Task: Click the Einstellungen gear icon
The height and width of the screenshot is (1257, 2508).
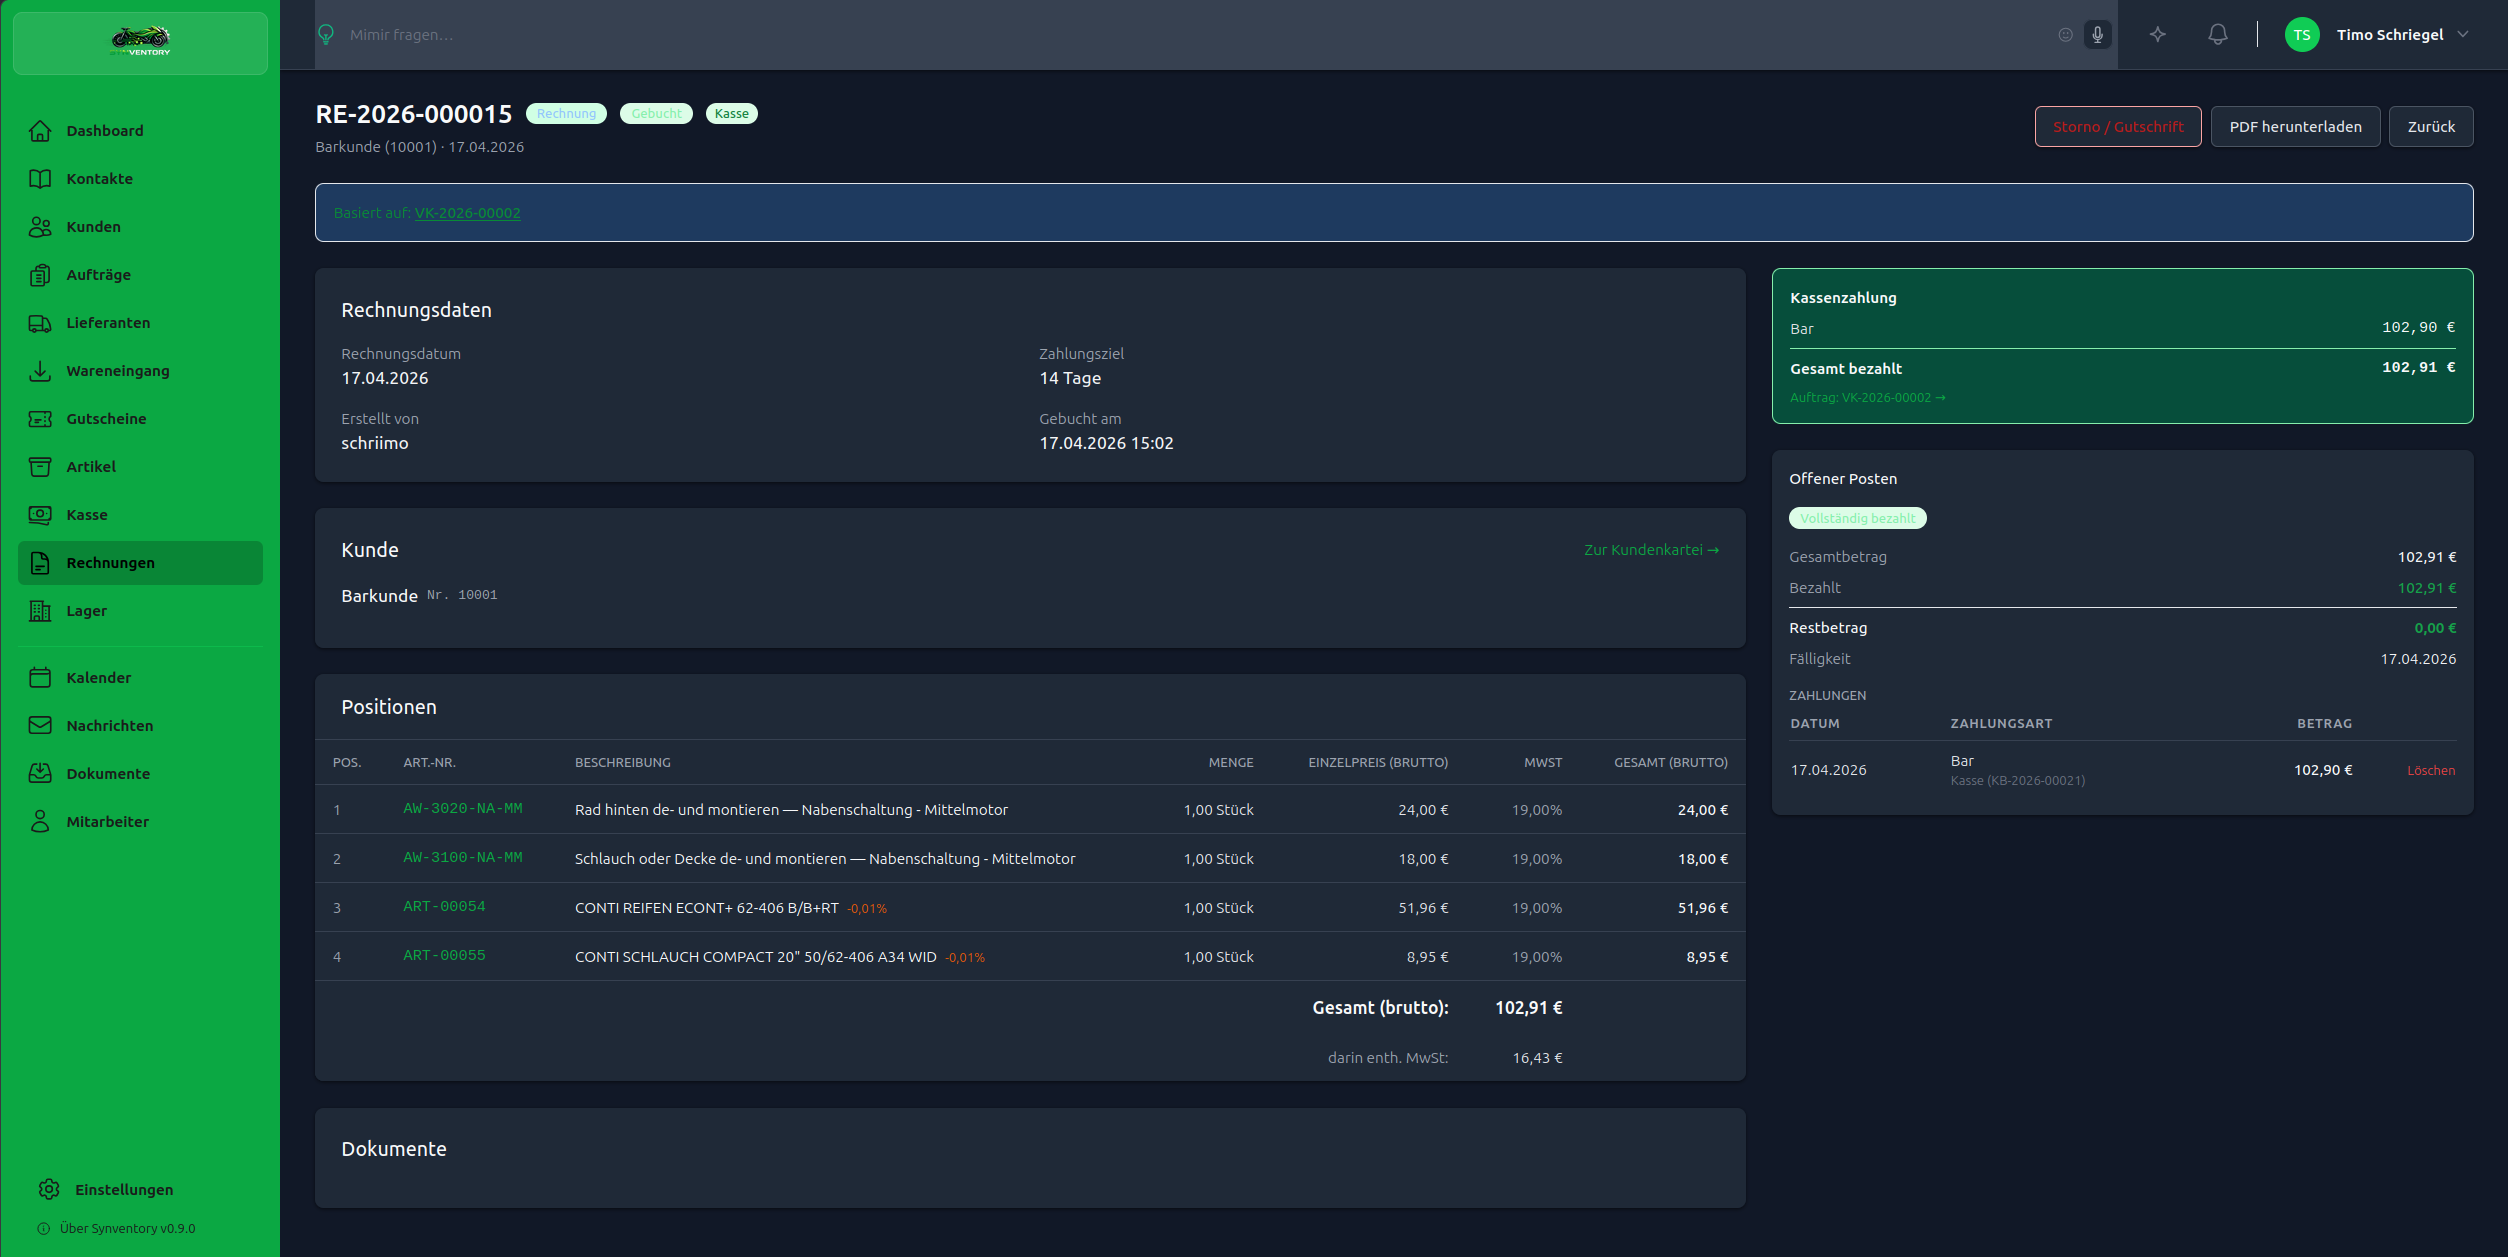Action: coord(49,1189)
